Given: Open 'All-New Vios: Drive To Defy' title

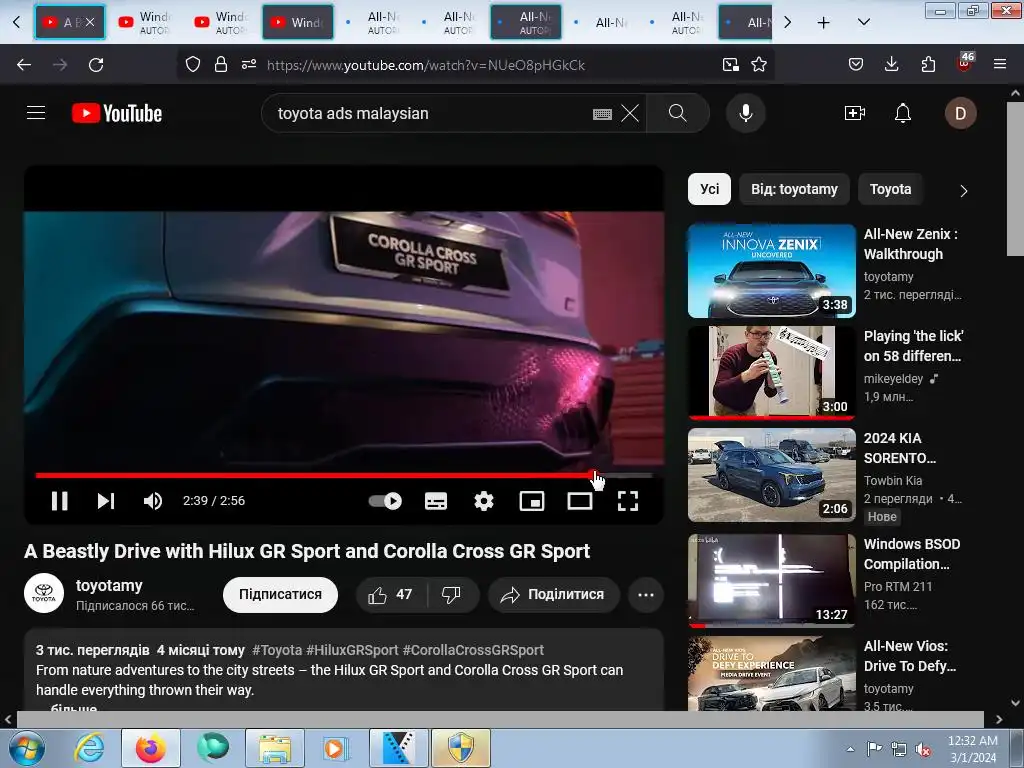Looking at the screenshot, I should click(910, 656).
